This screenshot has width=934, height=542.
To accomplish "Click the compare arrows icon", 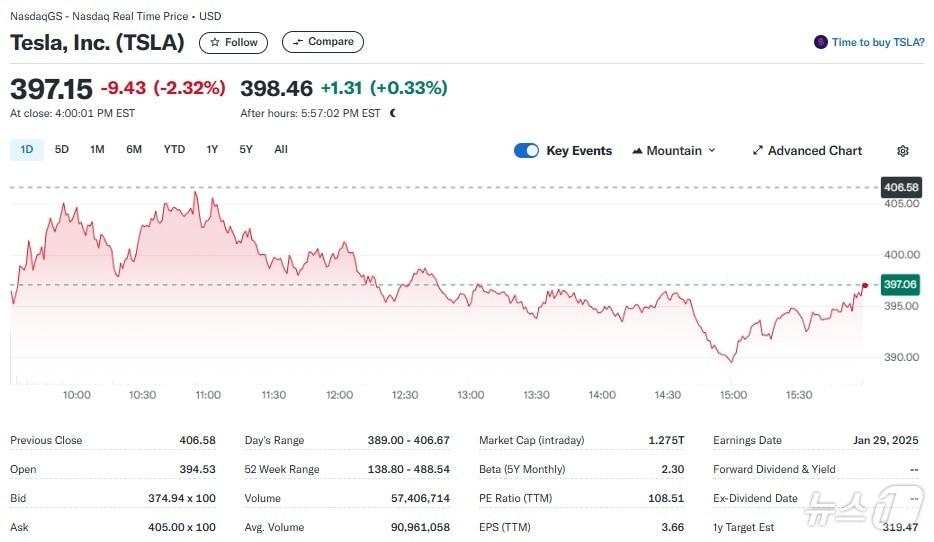I will pos(297,42).
